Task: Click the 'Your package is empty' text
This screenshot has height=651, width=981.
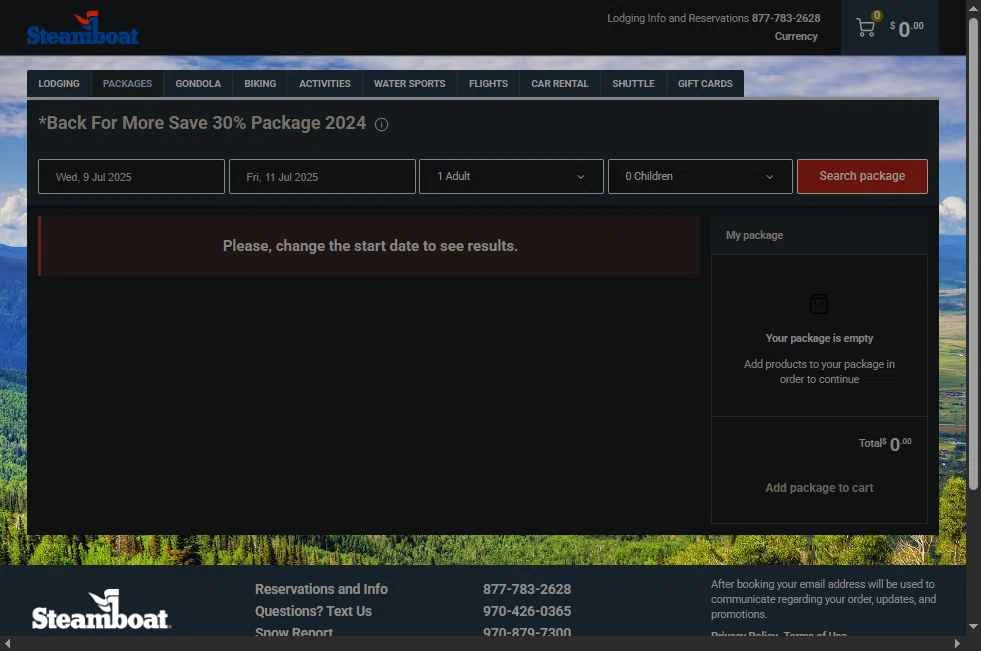Action: (819, 338)
